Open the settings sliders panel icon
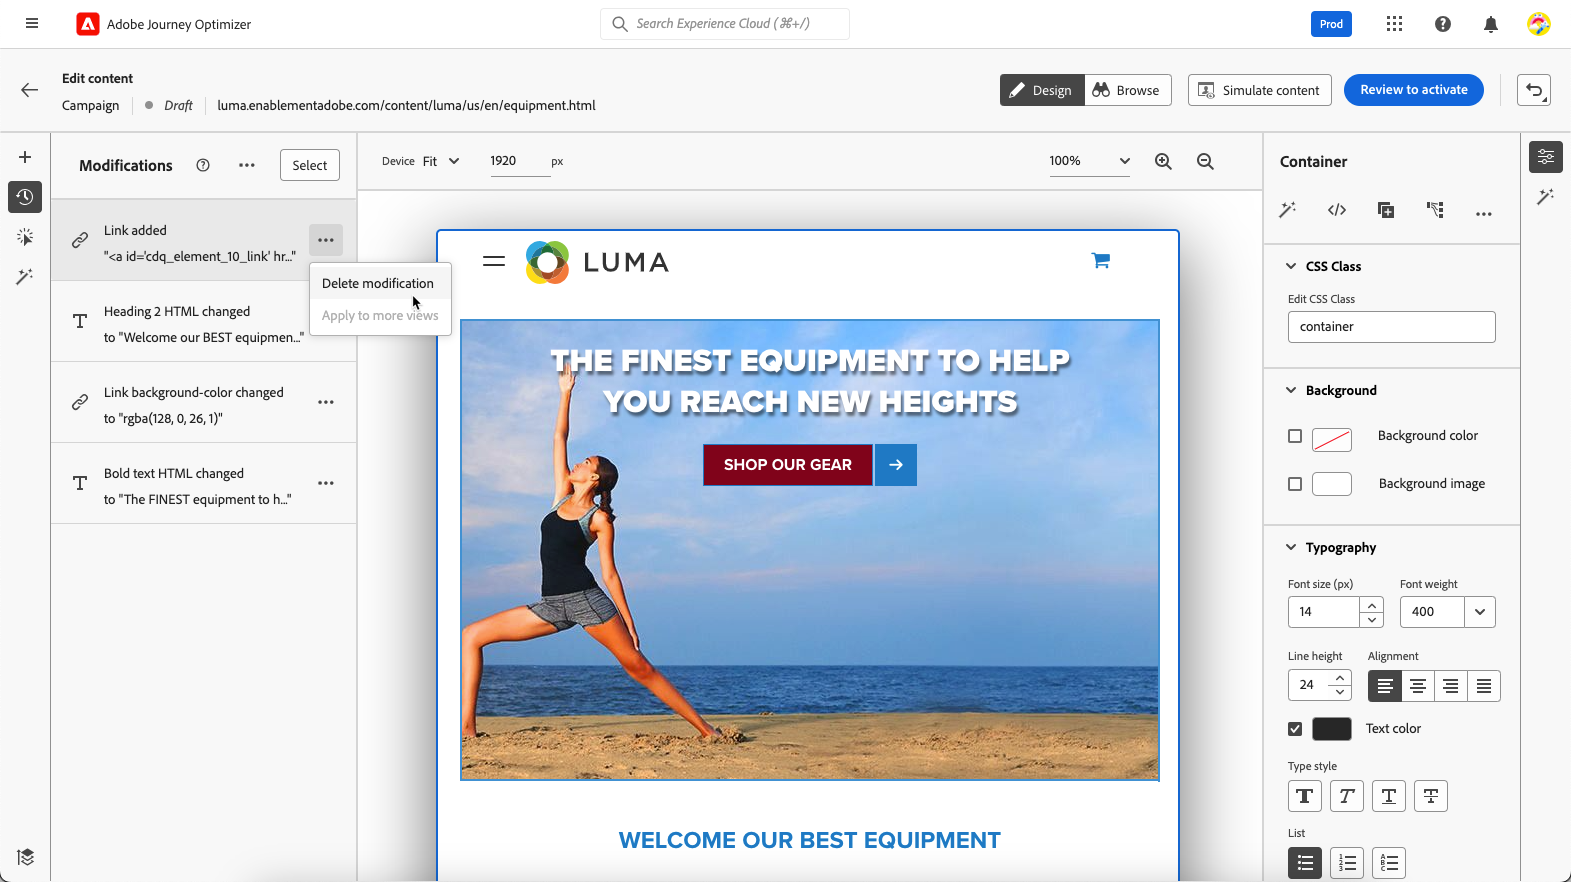This screenshot has height=882, width=1571. (x=1546, y=157)
